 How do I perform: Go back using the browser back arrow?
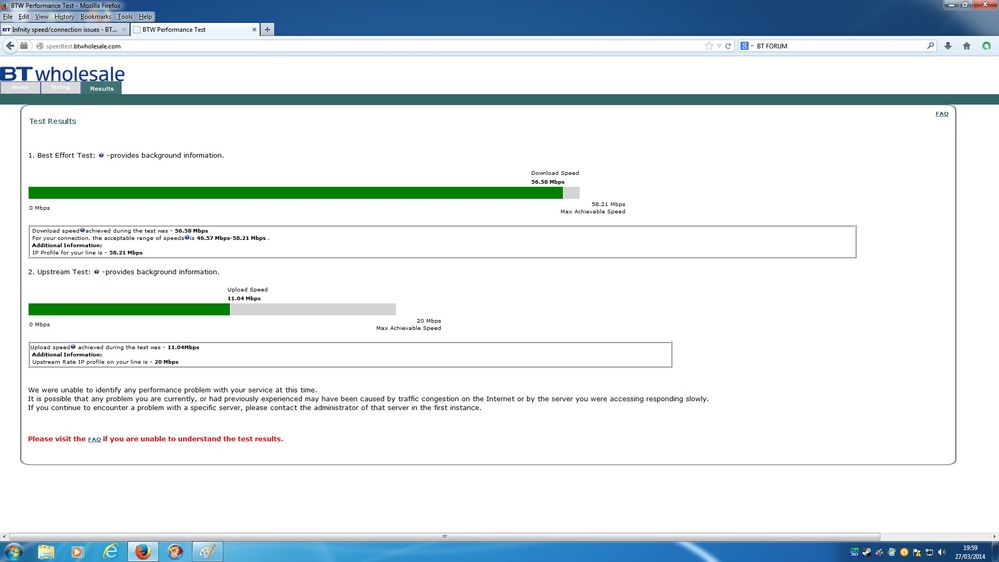(10, 46)
